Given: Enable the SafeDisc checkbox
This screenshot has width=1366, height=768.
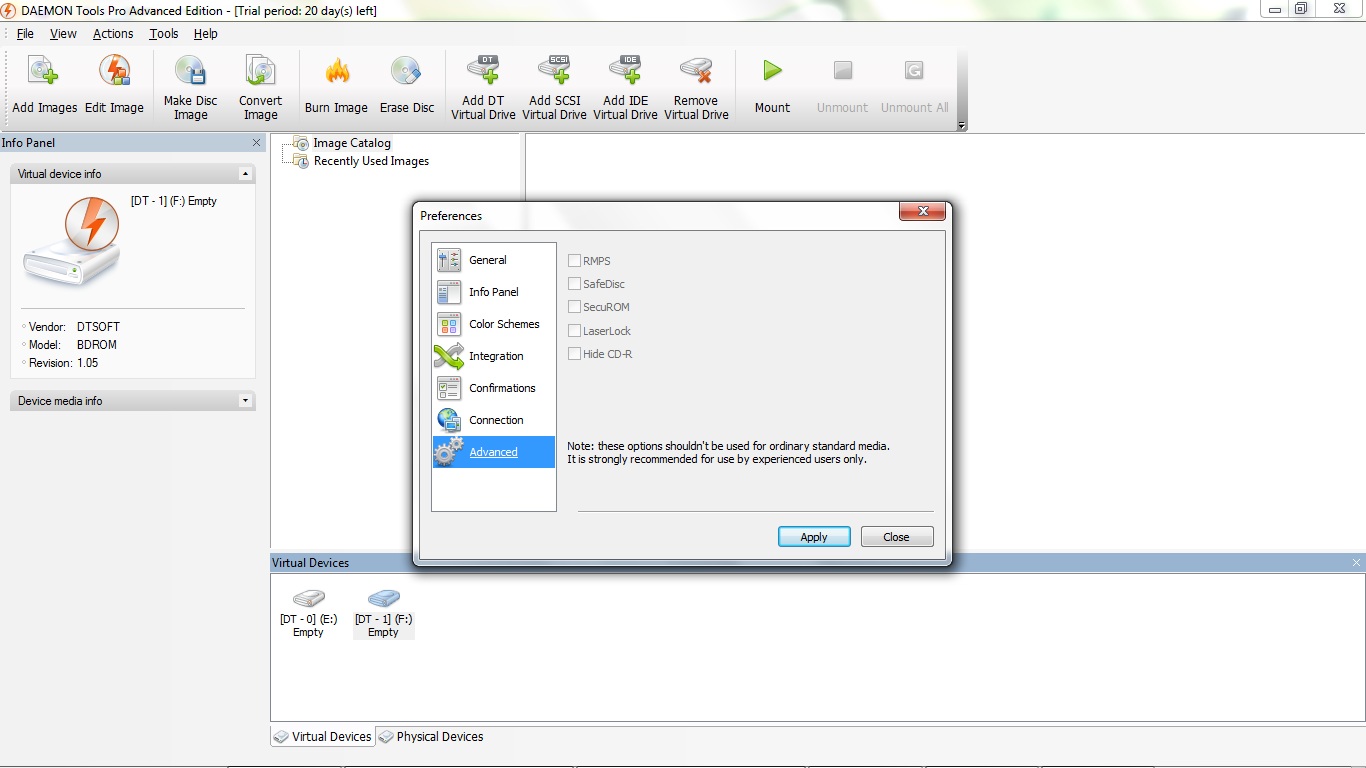Looking at the screenshot, I should point(575,284).
